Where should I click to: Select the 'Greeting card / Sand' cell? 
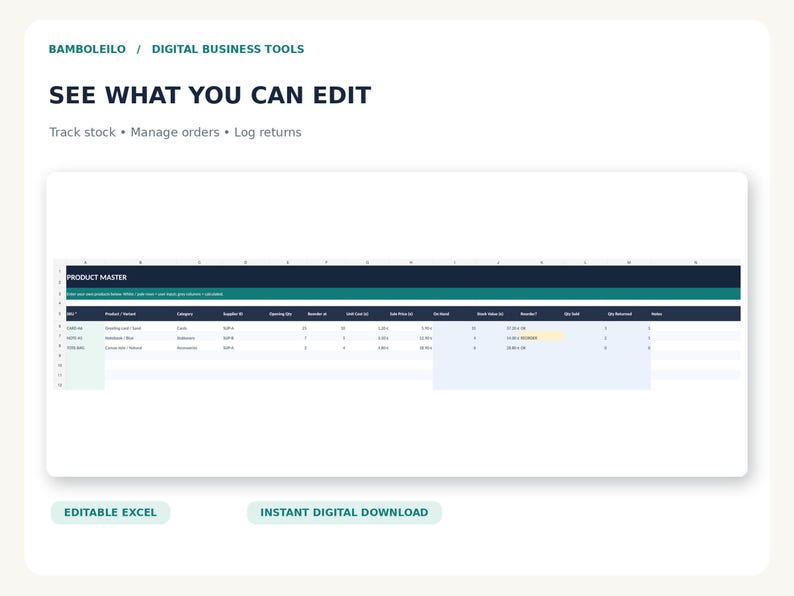pos(140,328)
